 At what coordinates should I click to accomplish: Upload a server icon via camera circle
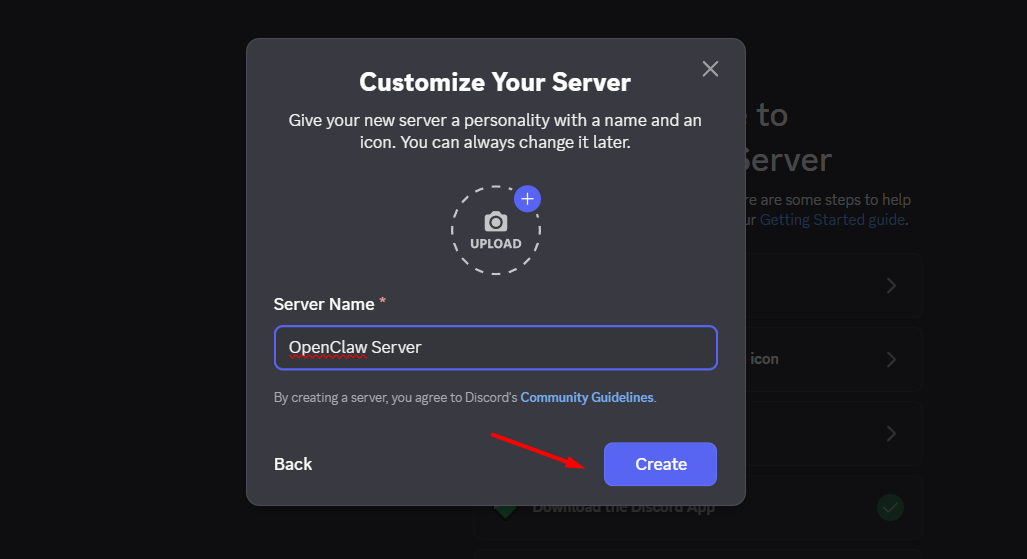(x=496, y=230)
